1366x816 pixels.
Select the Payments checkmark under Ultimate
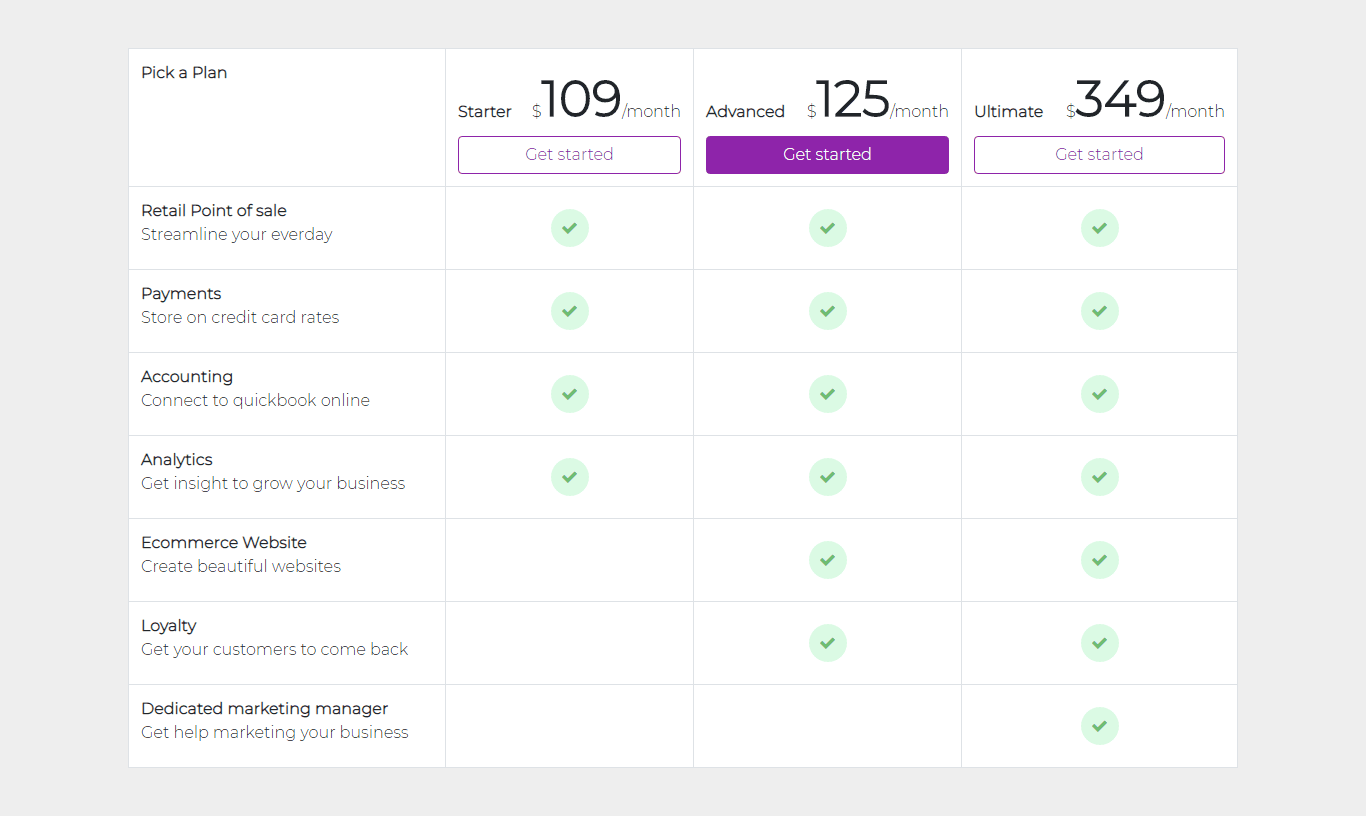tap(1099, 311)
